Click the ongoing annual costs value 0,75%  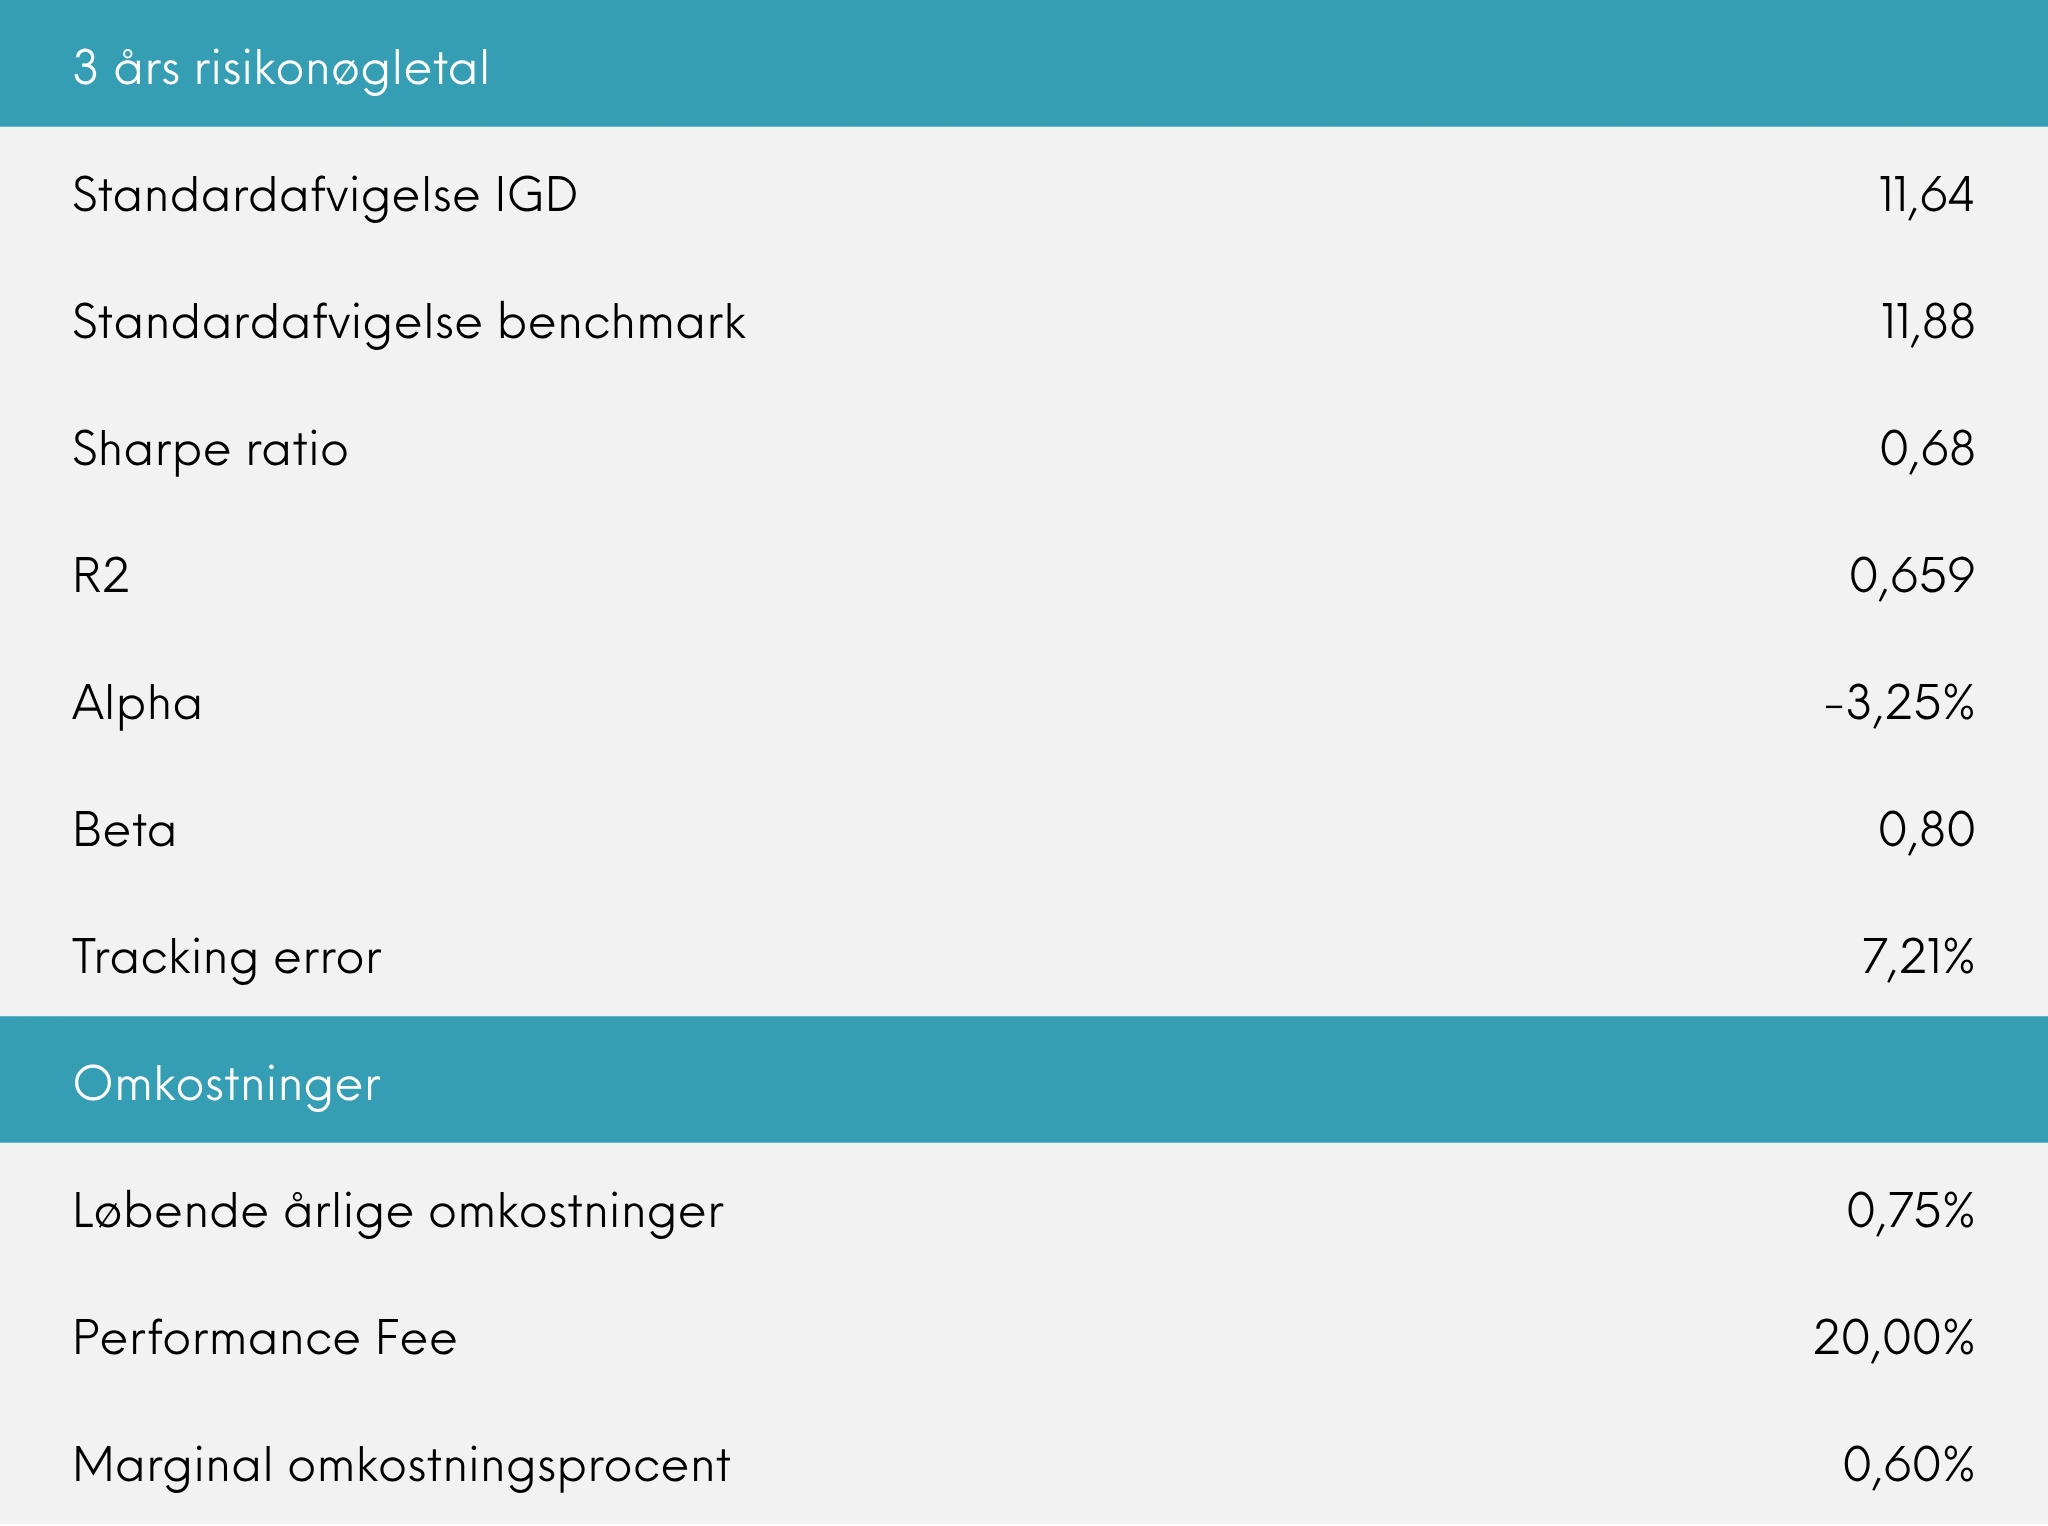[1910, 1211]
